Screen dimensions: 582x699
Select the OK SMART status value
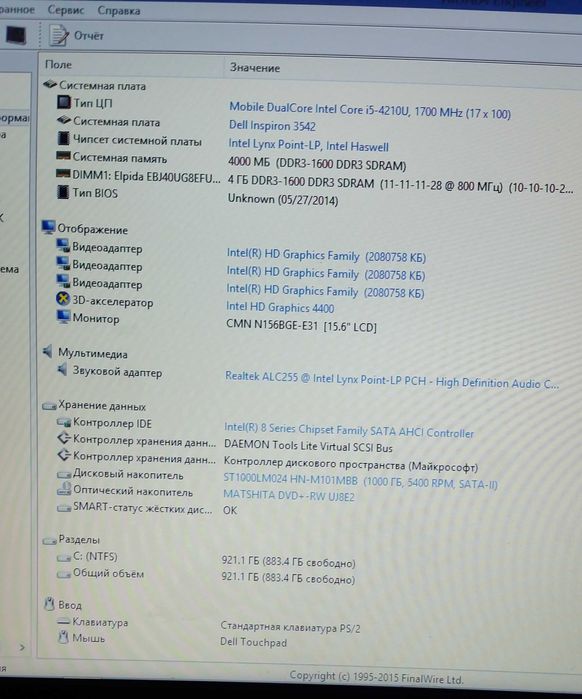pyautogui.click(x=230, y=510)
